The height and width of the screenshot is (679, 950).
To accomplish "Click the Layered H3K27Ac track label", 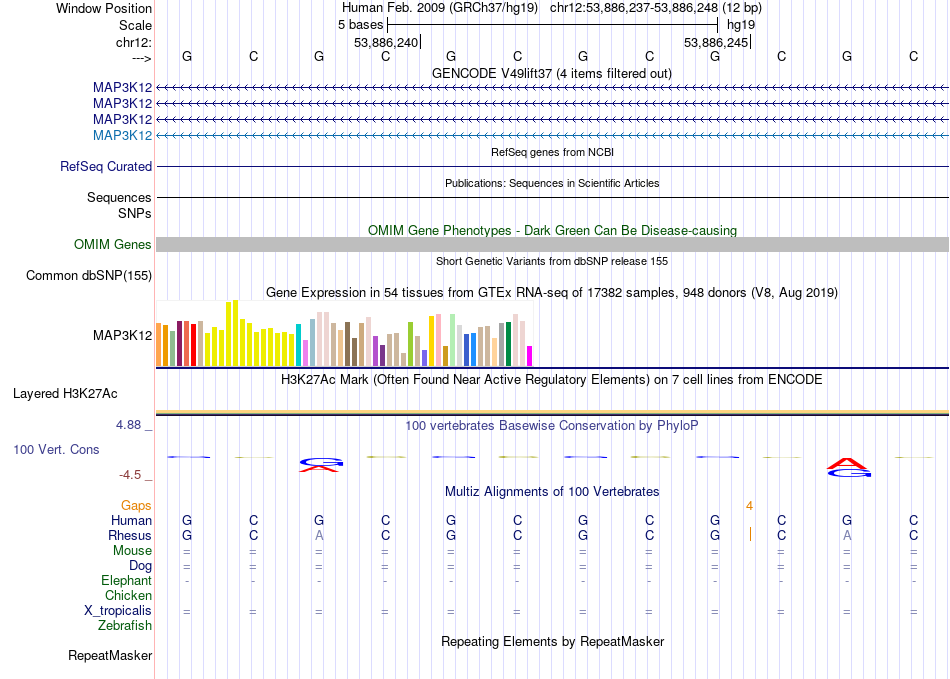I will pyautogui.click(x=65, y=394).
